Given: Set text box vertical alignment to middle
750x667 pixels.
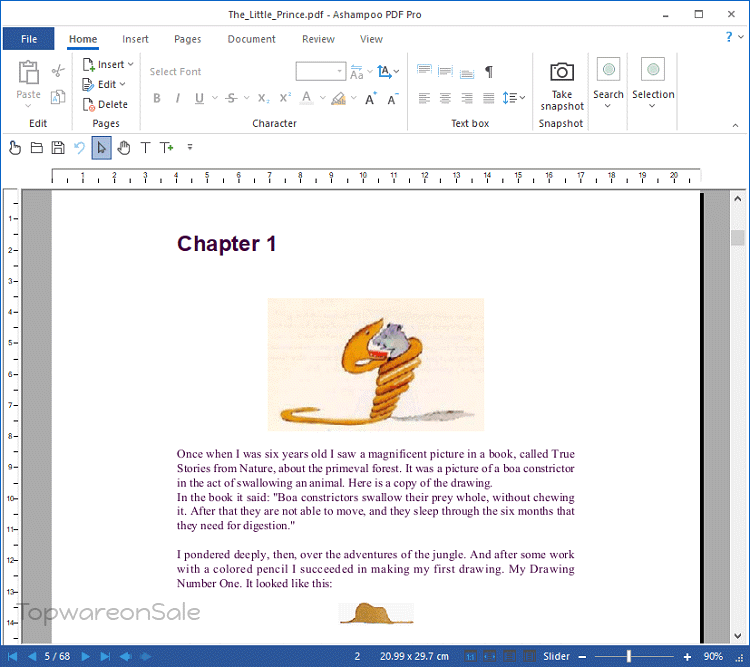Looking at the screenshot, I should coord(445,71).
